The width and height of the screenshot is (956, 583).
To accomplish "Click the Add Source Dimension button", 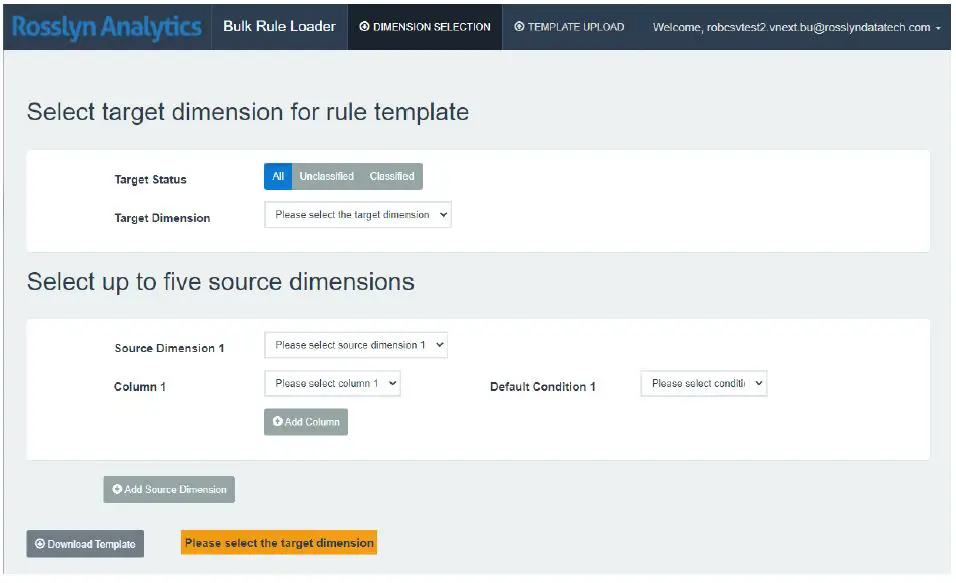I will (168, 489).
